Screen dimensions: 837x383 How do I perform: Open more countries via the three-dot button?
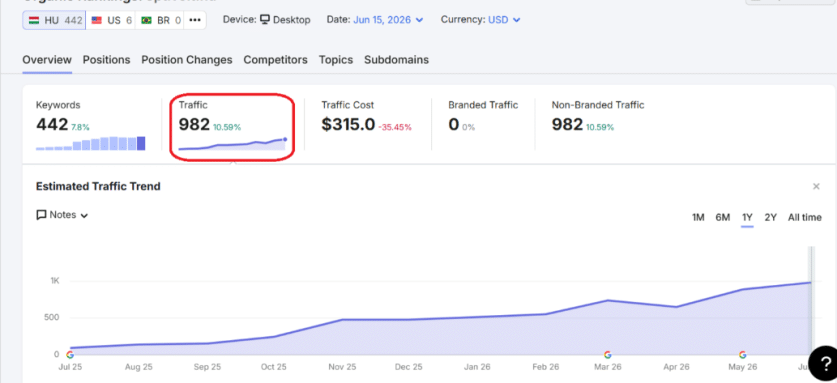tap(195, 20)
